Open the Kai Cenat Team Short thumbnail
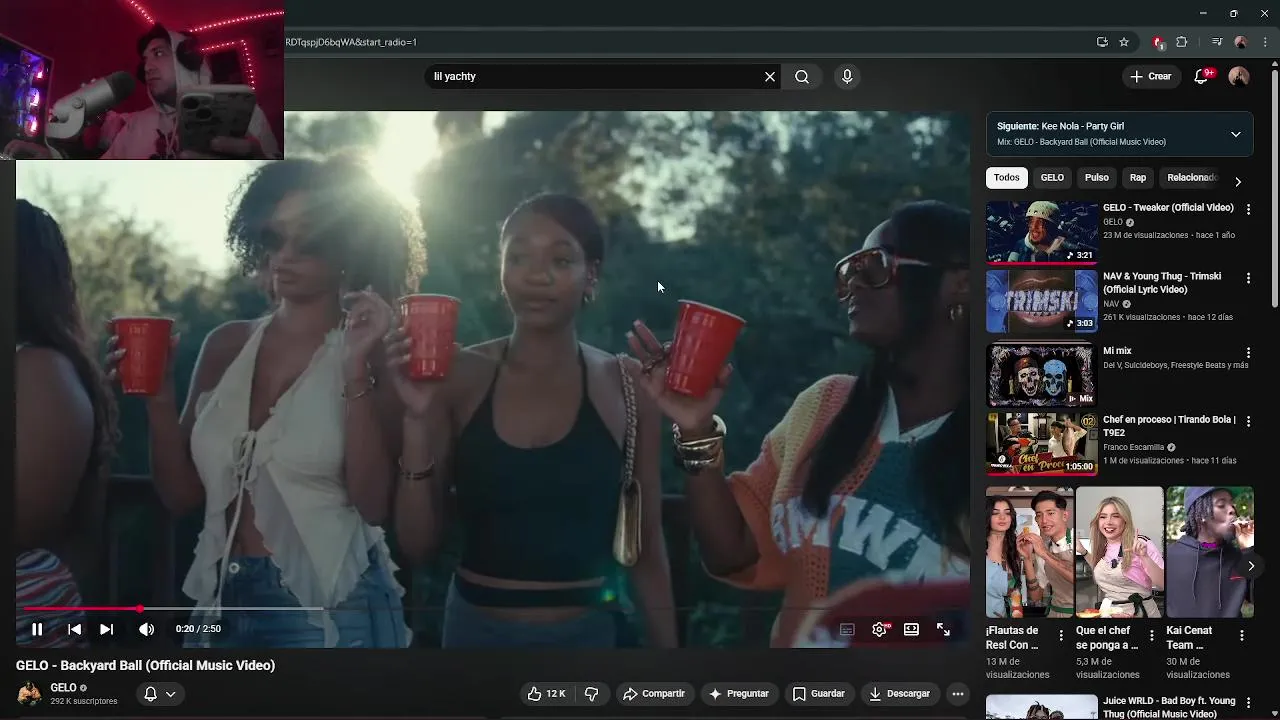Viewport: 1280px width, 720px height. [1210, 552]
